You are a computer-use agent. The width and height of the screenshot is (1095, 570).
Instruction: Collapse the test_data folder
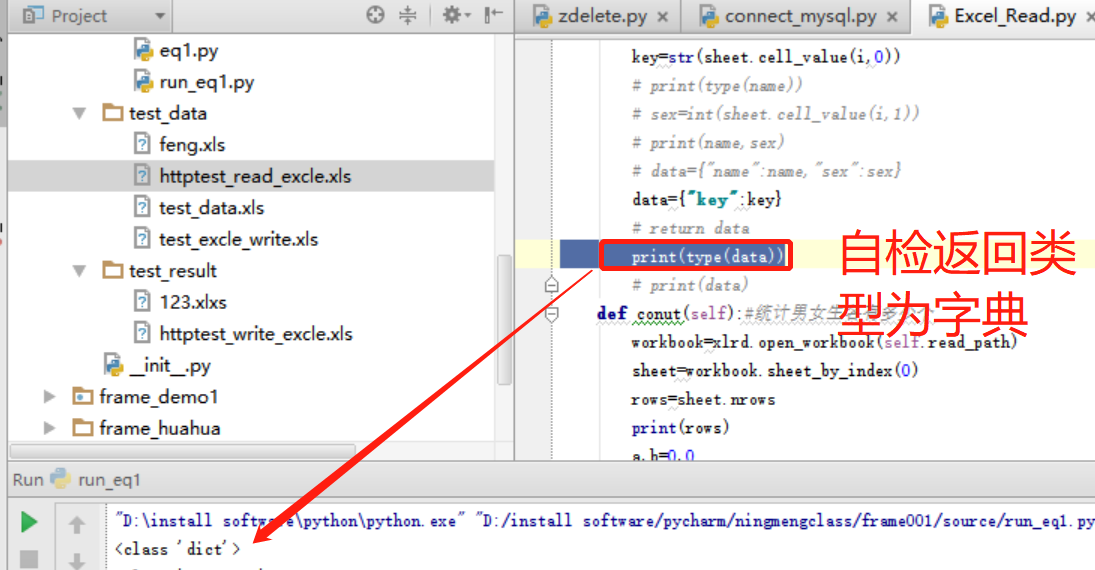click(80, 113)
